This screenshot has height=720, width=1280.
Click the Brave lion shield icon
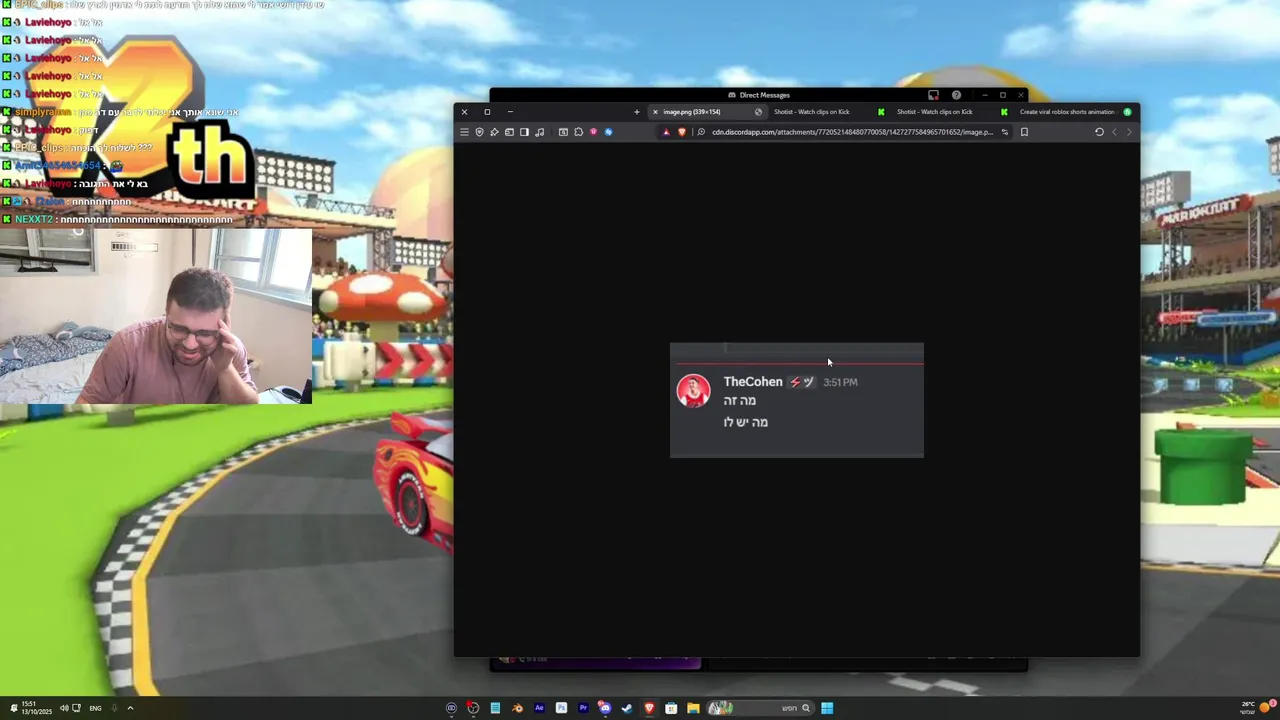click(682, 132)
